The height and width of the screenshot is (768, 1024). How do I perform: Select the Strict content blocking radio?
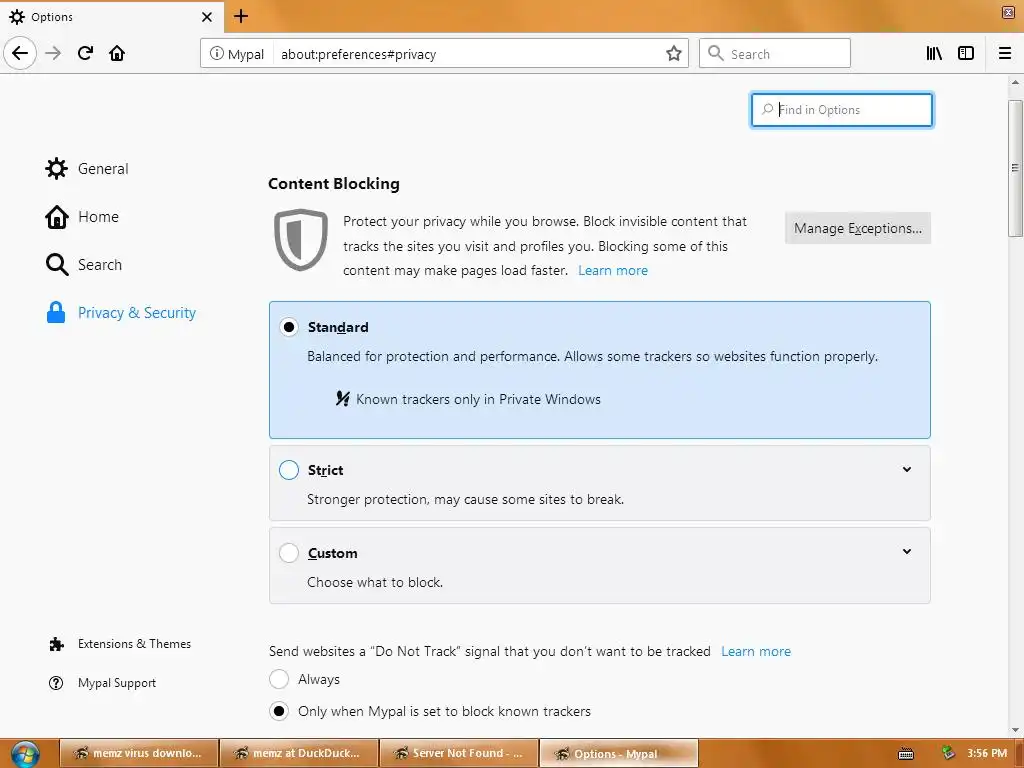pos(289,470)
